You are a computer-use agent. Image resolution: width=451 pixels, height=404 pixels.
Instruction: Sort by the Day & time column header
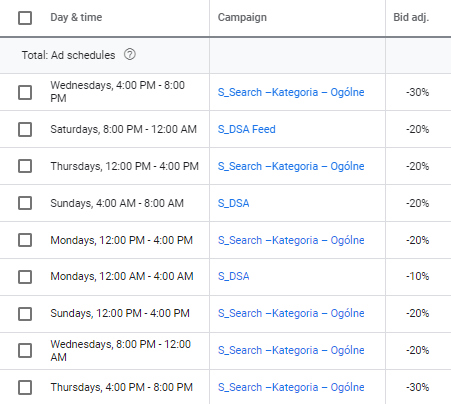76,17
